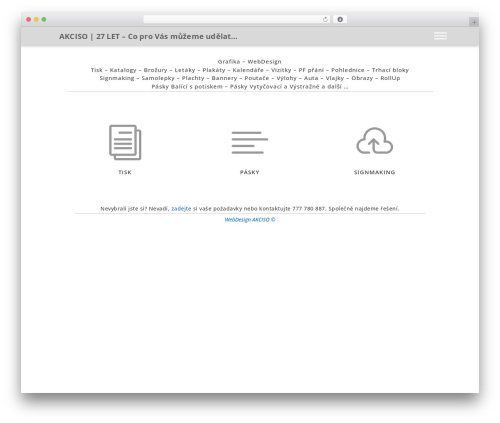Focus the browser address bar

pyautogui.click(x=237, y=20)
